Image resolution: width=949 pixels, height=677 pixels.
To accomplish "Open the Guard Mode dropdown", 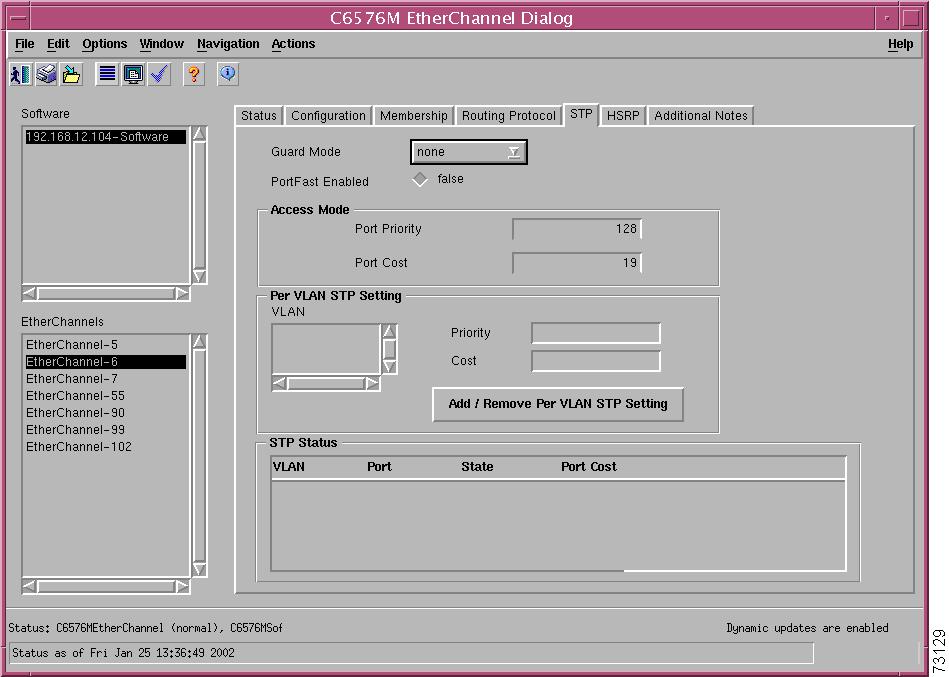I will click(468, 152).
